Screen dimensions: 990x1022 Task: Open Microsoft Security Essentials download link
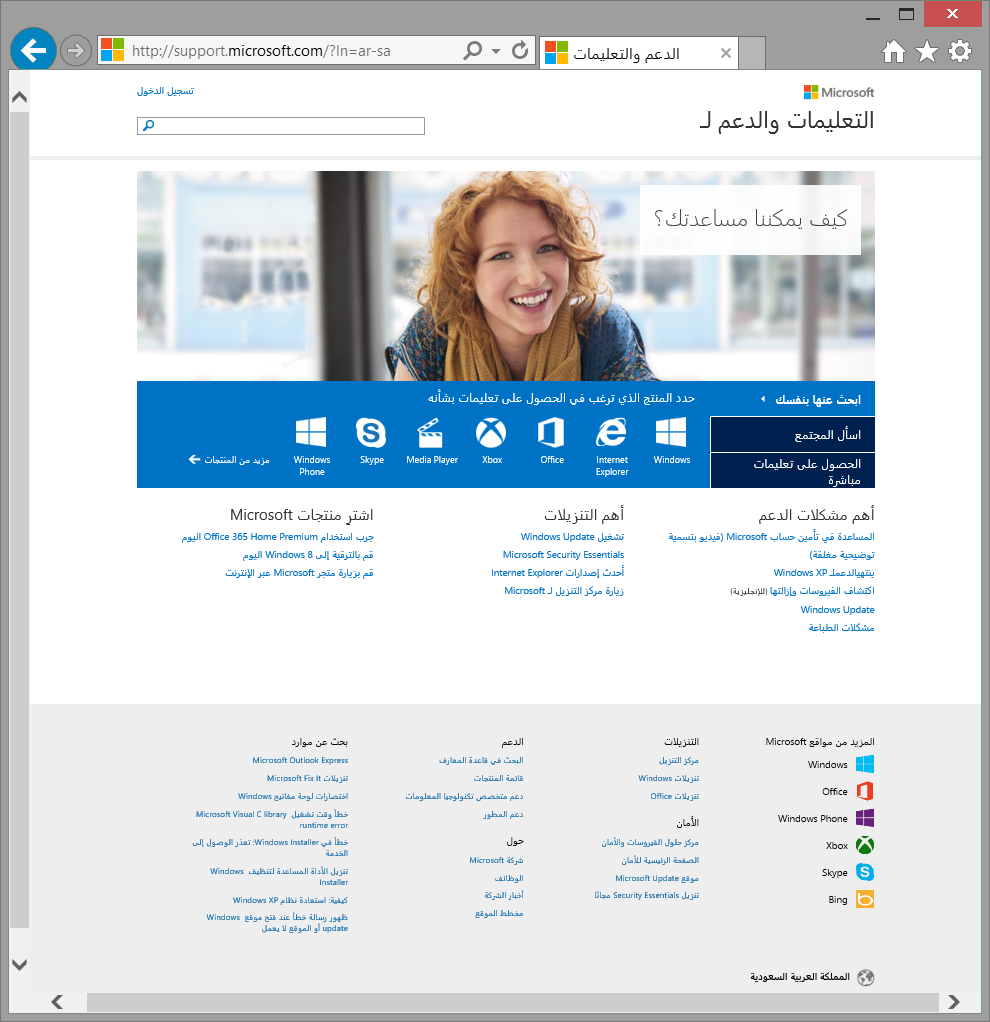pos(563,555)
